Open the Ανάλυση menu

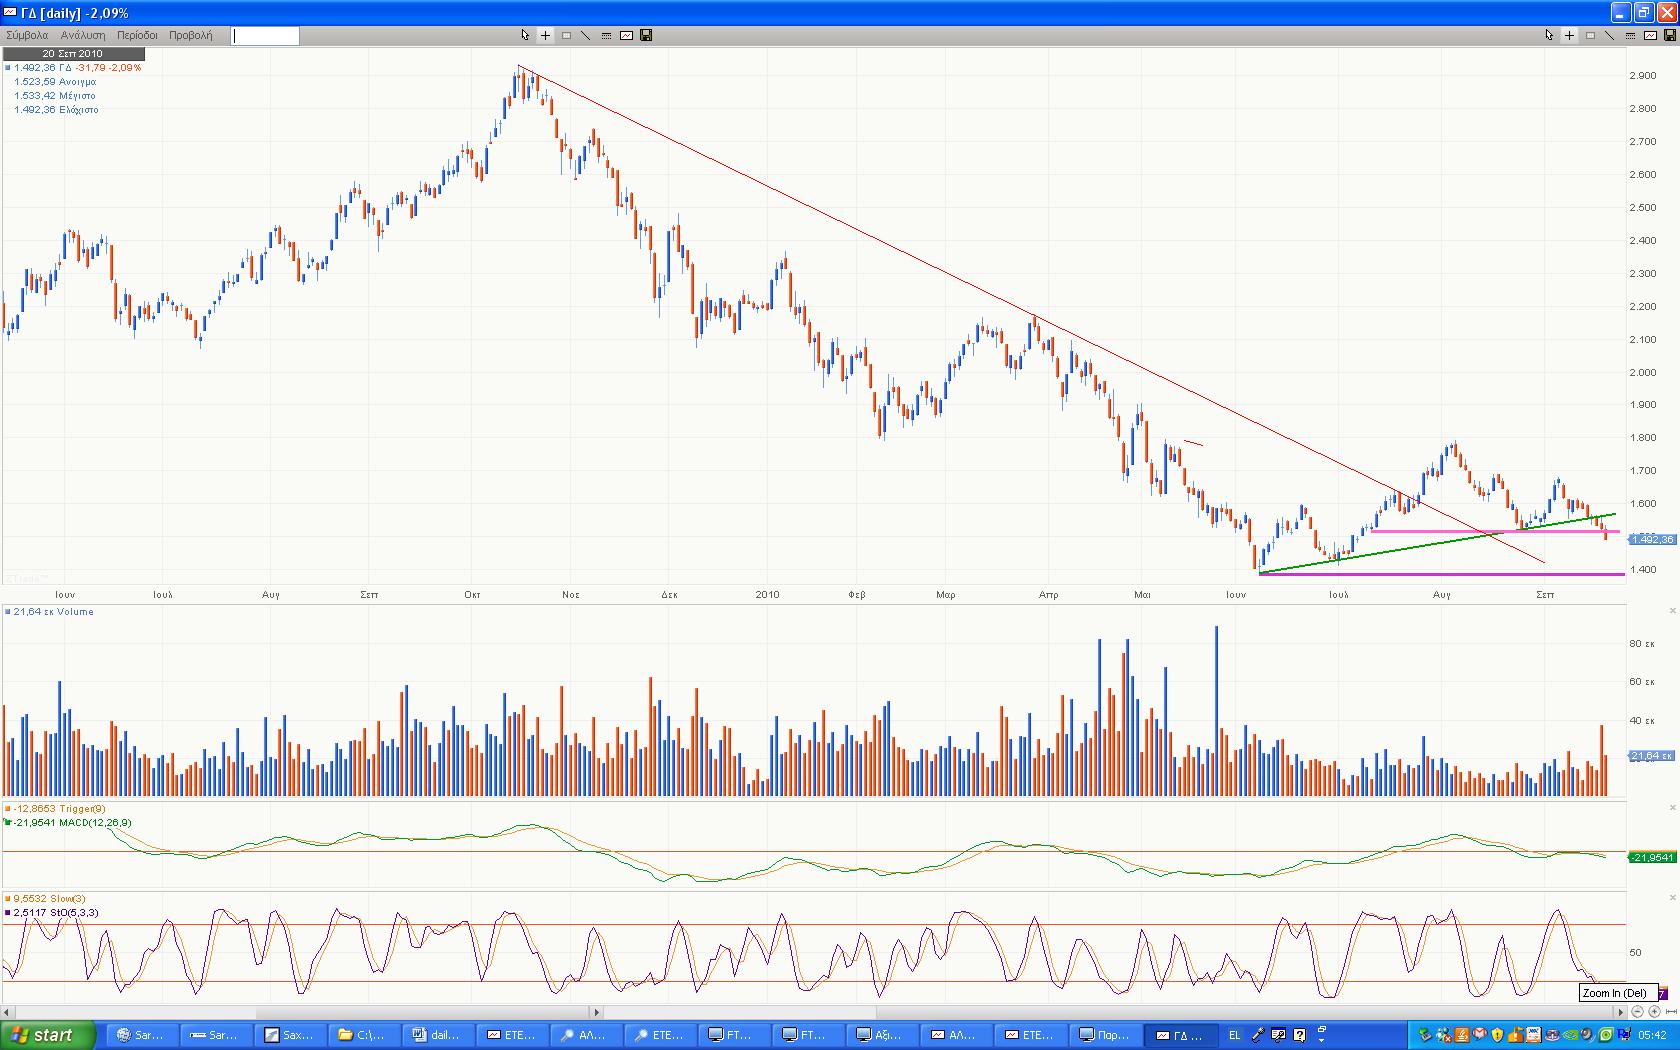coord(82,35)
